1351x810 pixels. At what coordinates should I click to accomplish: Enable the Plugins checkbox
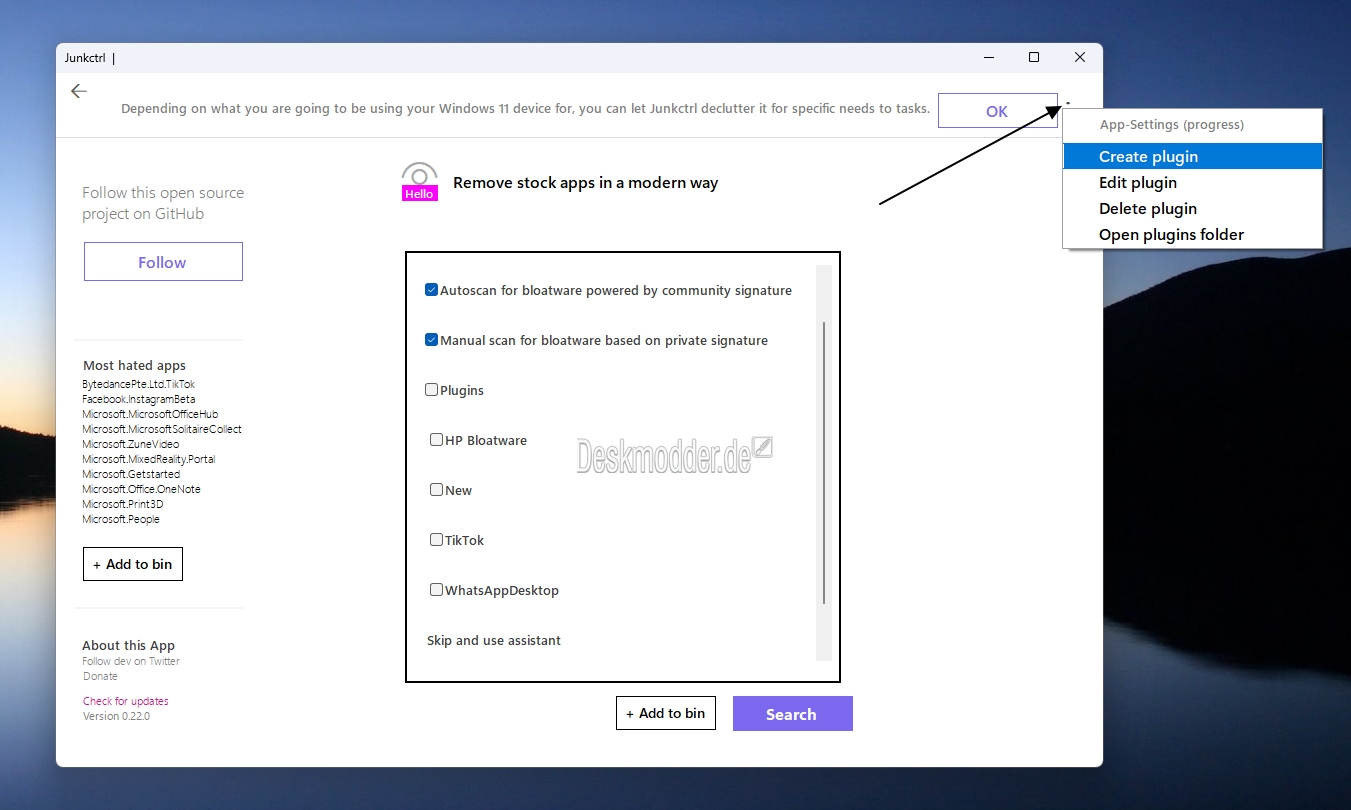coord(432,390)
